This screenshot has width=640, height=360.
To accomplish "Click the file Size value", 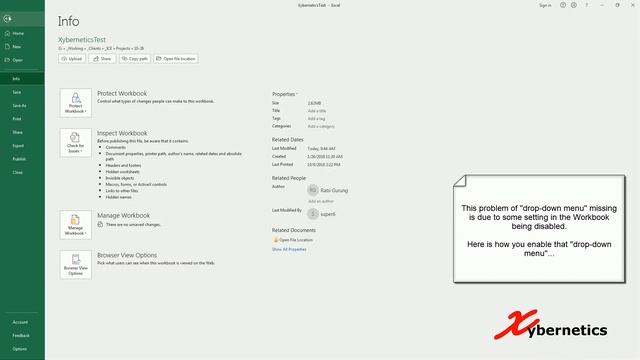I will coord(314,103).
